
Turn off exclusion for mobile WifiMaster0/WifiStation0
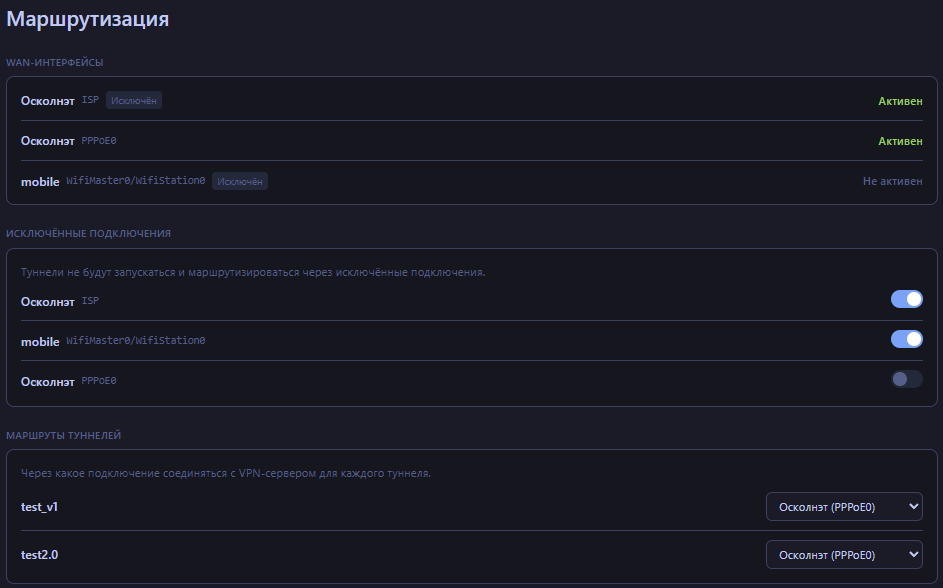906,339
